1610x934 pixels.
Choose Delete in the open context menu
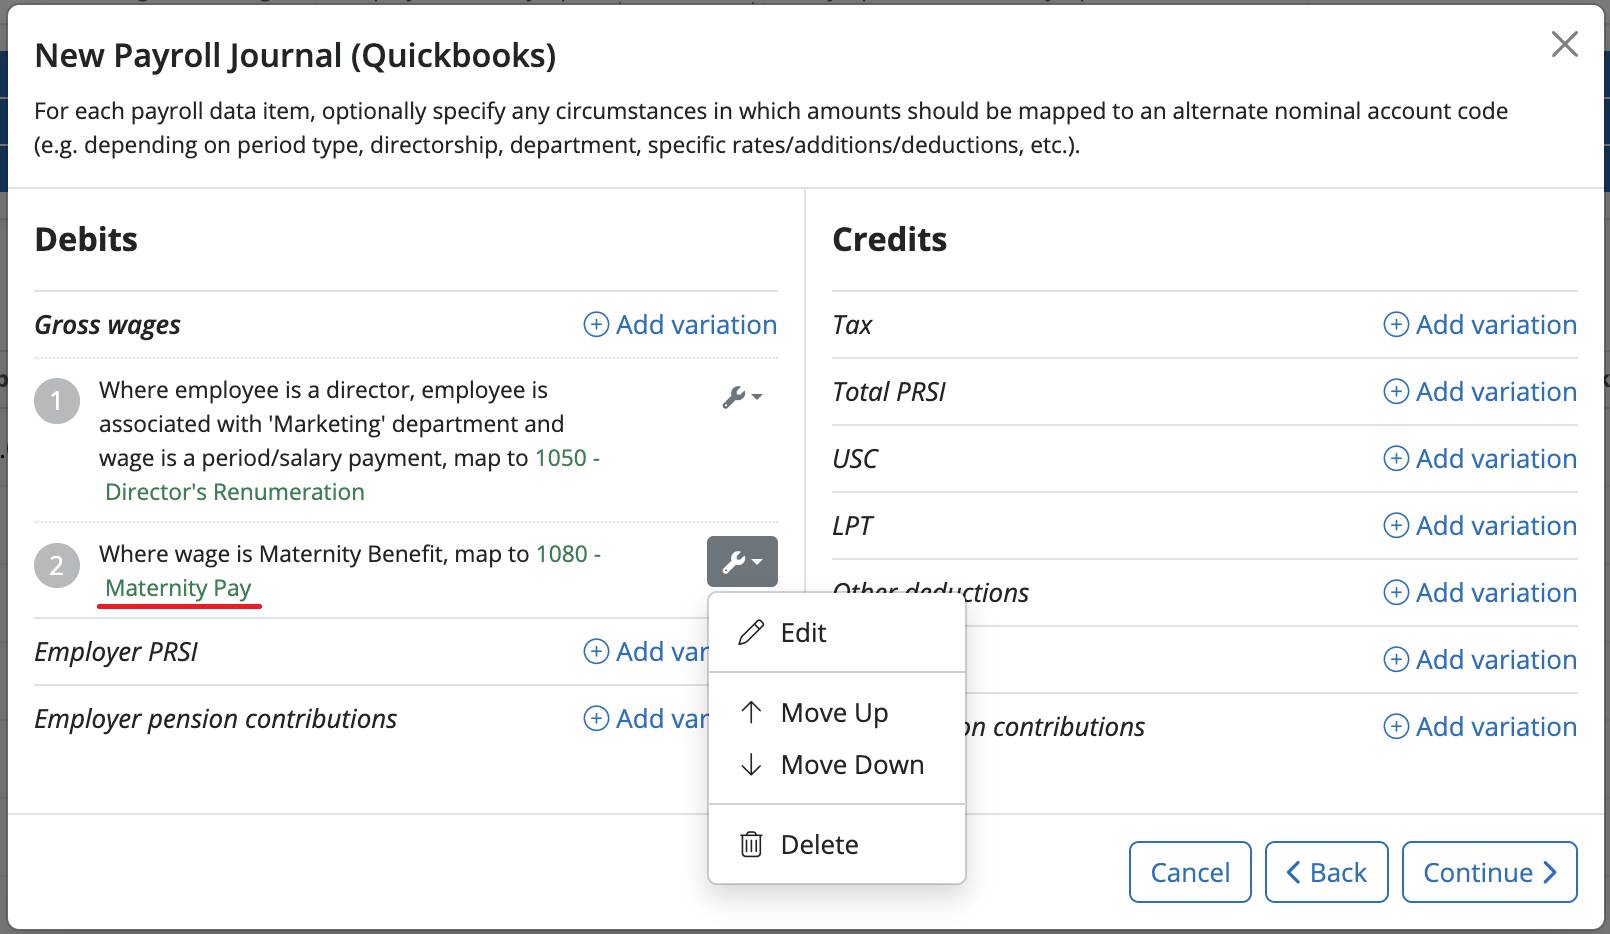[x=819, y=844]
